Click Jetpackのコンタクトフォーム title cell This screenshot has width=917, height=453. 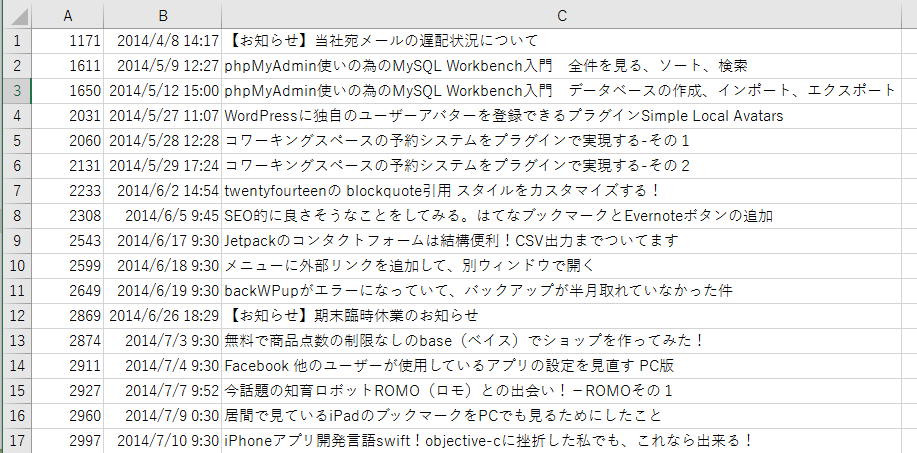[x=561, y=241]
